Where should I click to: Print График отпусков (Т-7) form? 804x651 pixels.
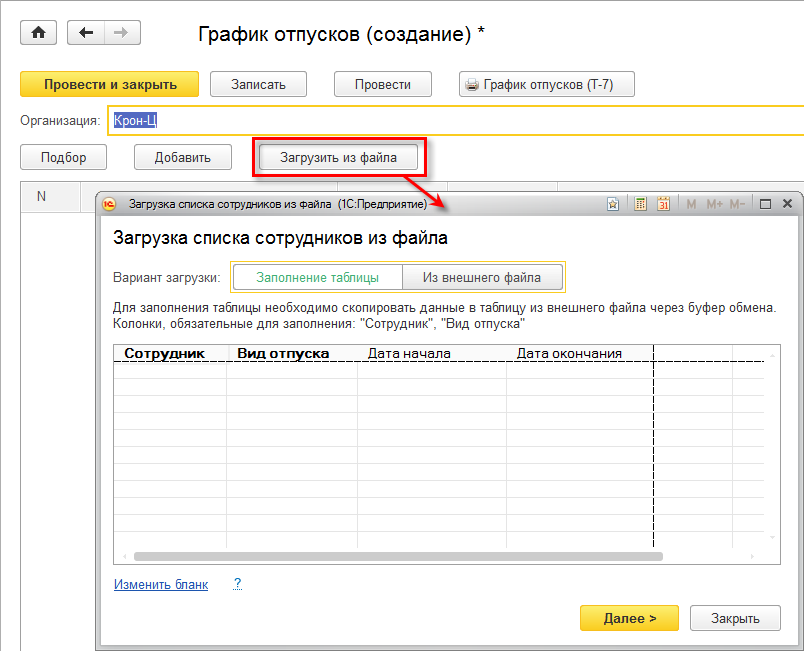(x=547, y=85)
